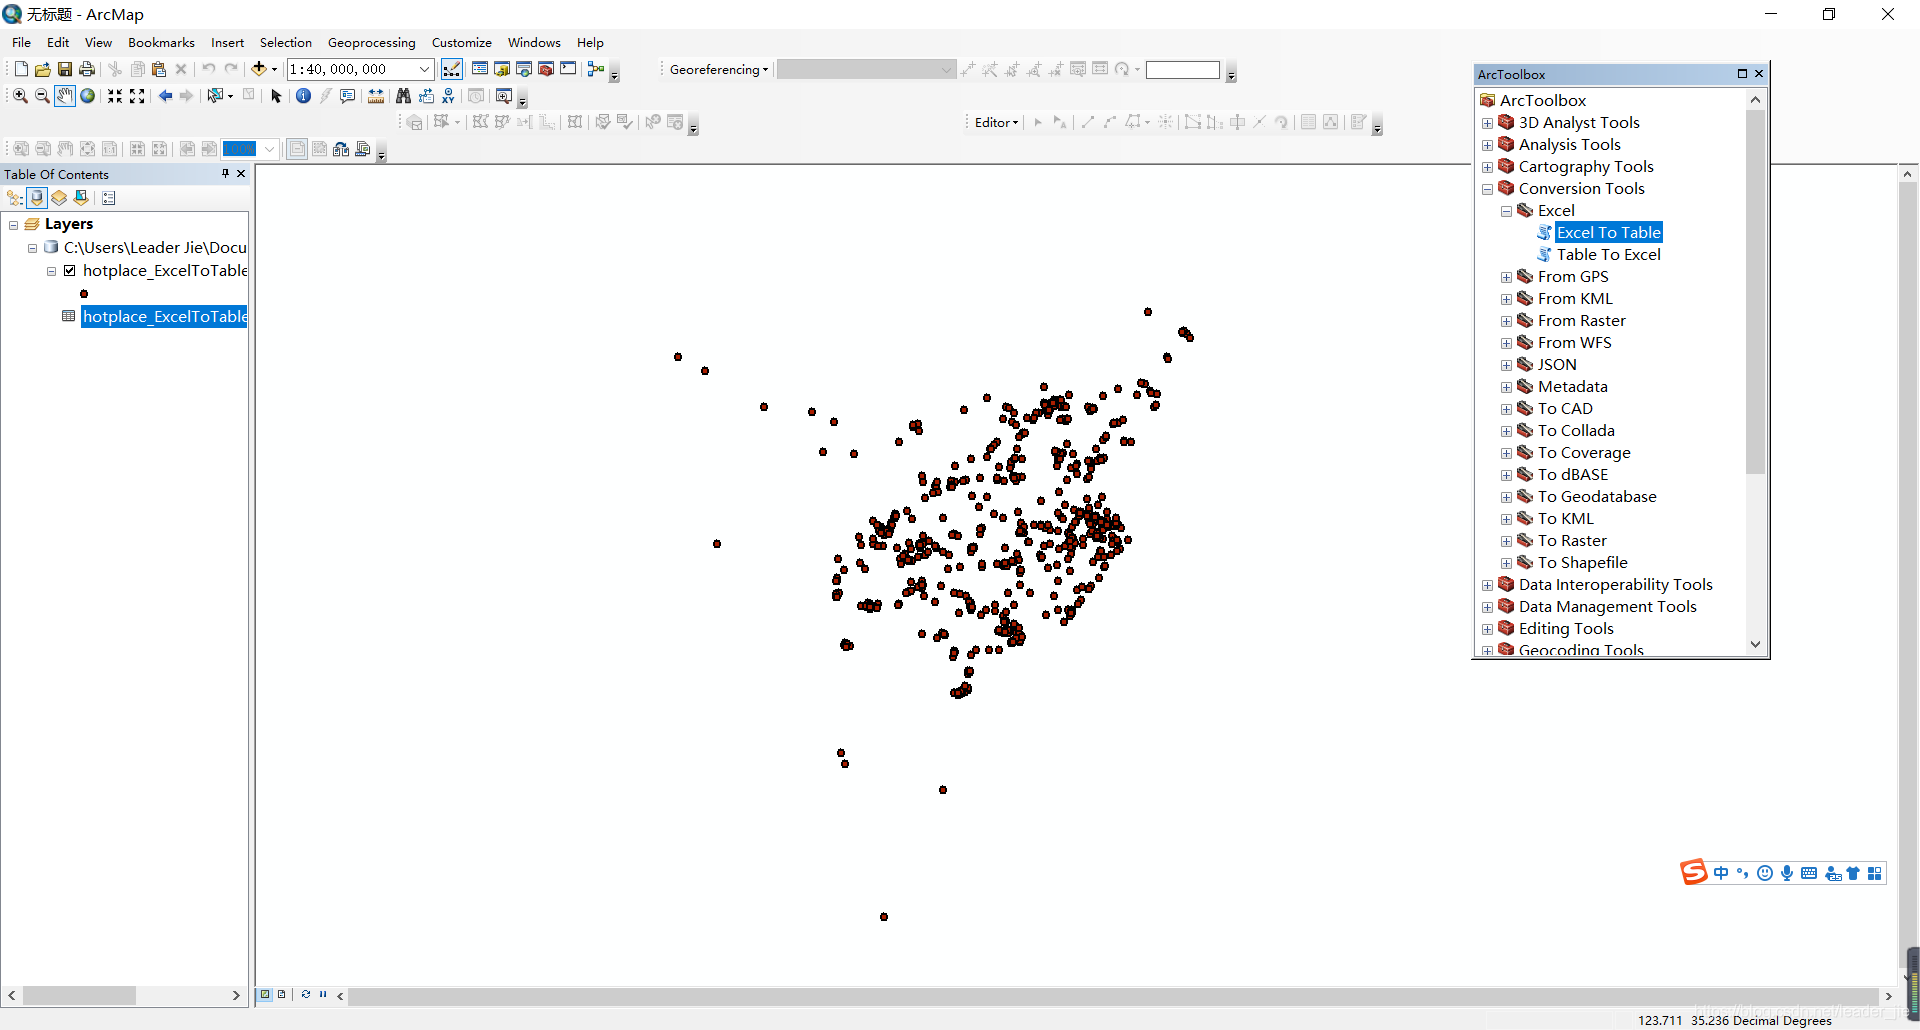Collapse the Conversion Tools toolbox
Screen dimensions: 1920x1030
pyautogui.click(x=1488, y=189)
